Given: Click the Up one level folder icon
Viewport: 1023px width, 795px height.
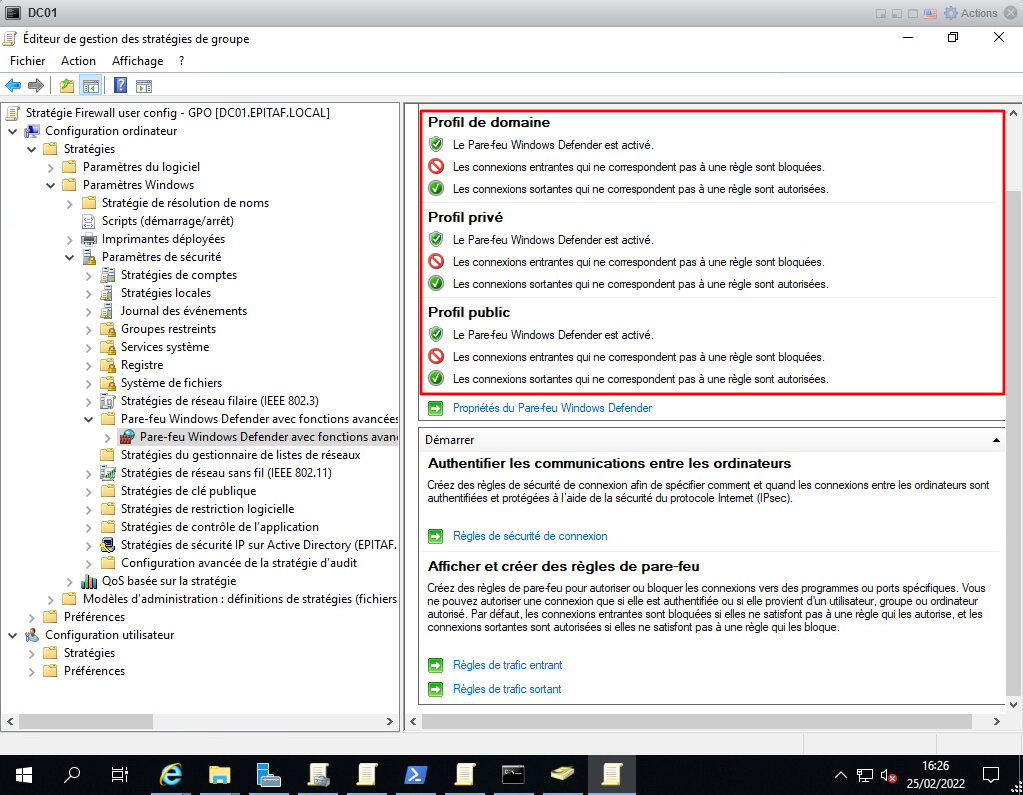Looking at the screenshot, I should pos(66,85).
